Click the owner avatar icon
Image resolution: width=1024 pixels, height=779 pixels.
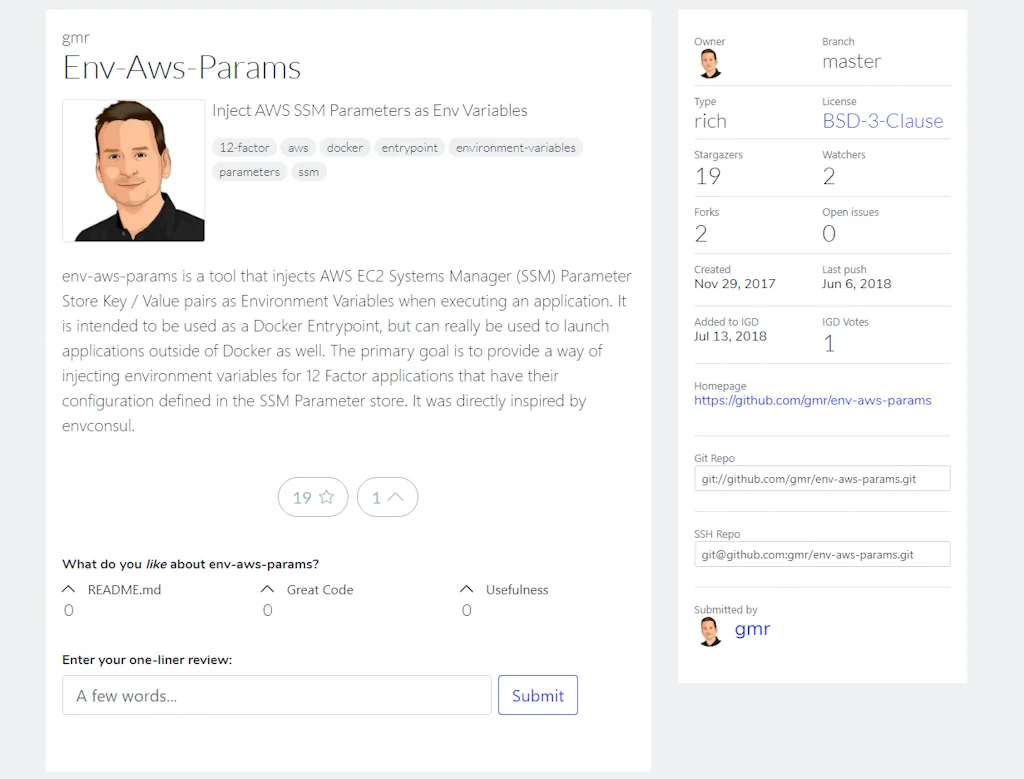(710, 64)
